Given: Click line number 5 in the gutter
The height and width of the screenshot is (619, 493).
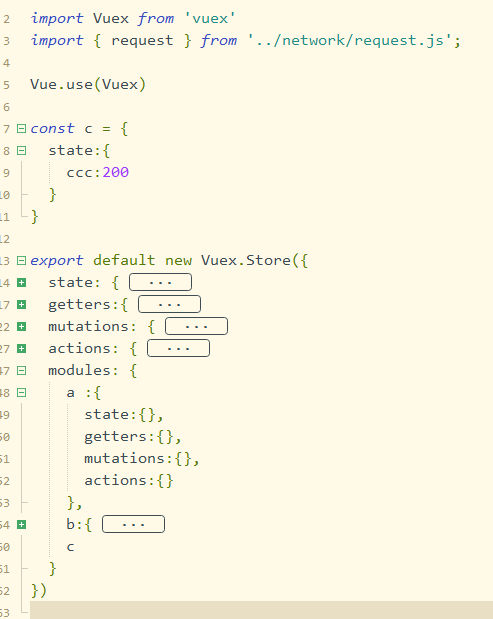Looking at the screenshot, I should pos(6,85).
